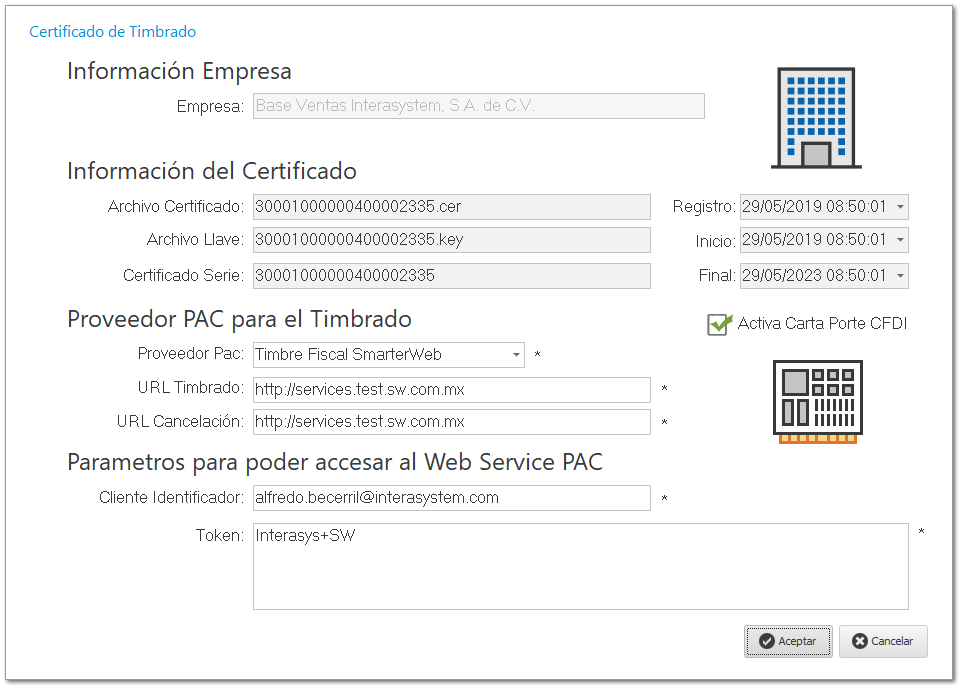Click the Registro date value 29/05/2019
Viewport: 962px width, 689px height.
coord(782,207)
